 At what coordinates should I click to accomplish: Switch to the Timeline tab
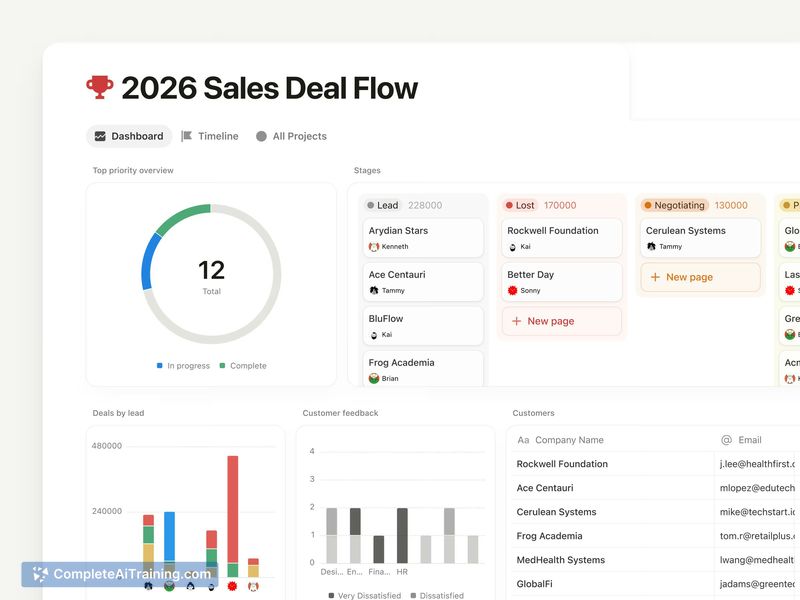pyautogui.click(x=210, y=136)
